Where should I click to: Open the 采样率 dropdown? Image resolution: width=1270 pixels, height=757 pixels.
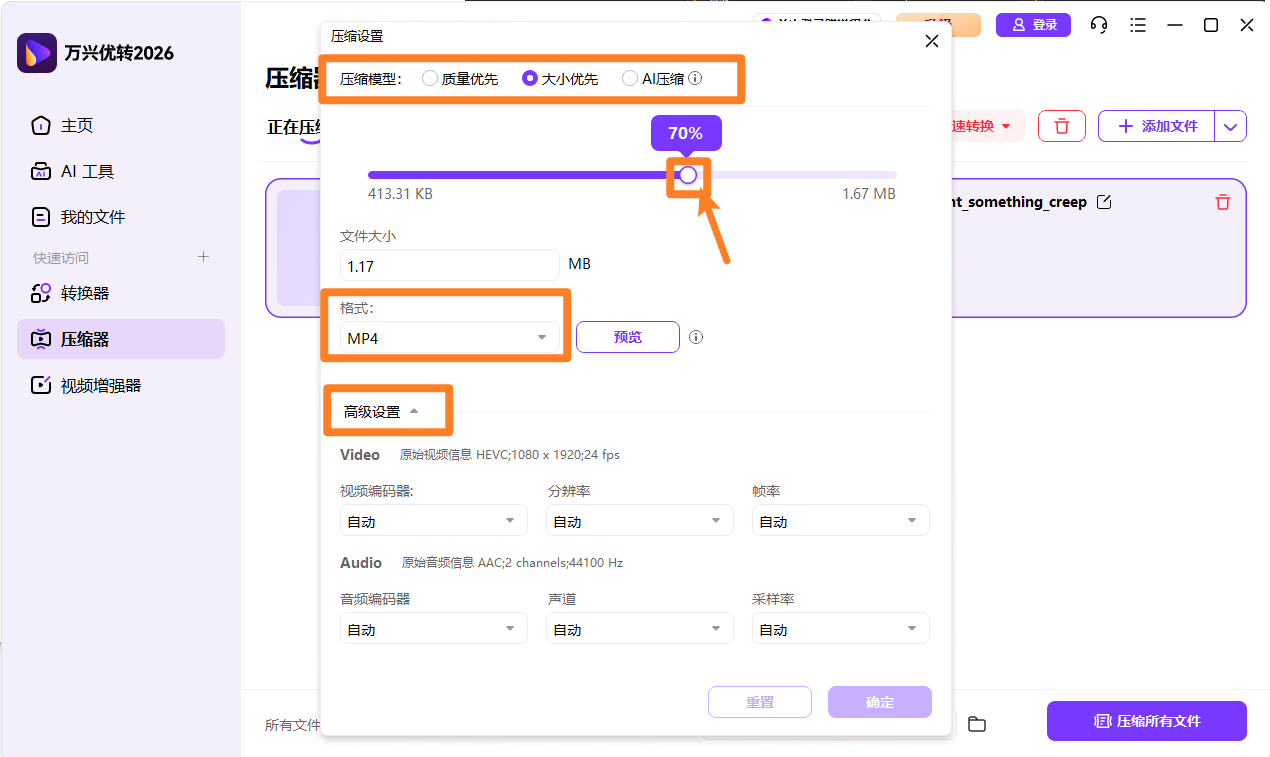point(841,629)
